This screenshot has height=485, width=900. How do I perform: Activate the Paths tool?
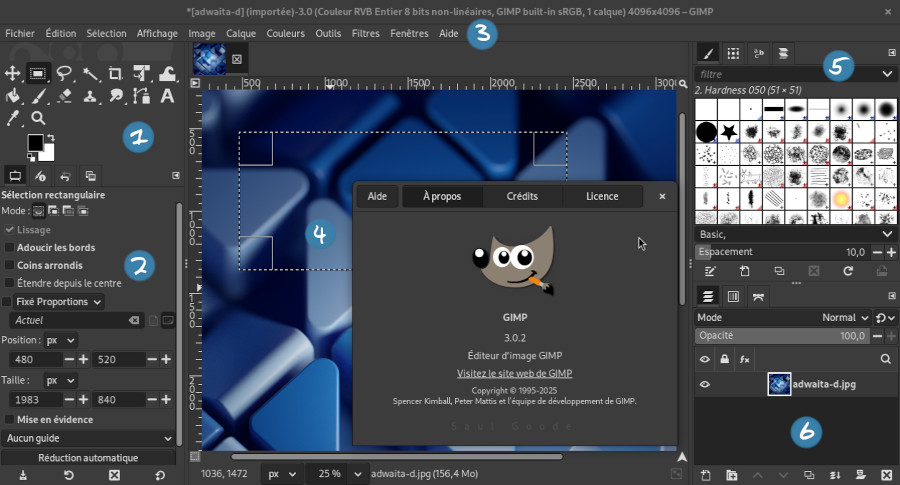point(141,96)
